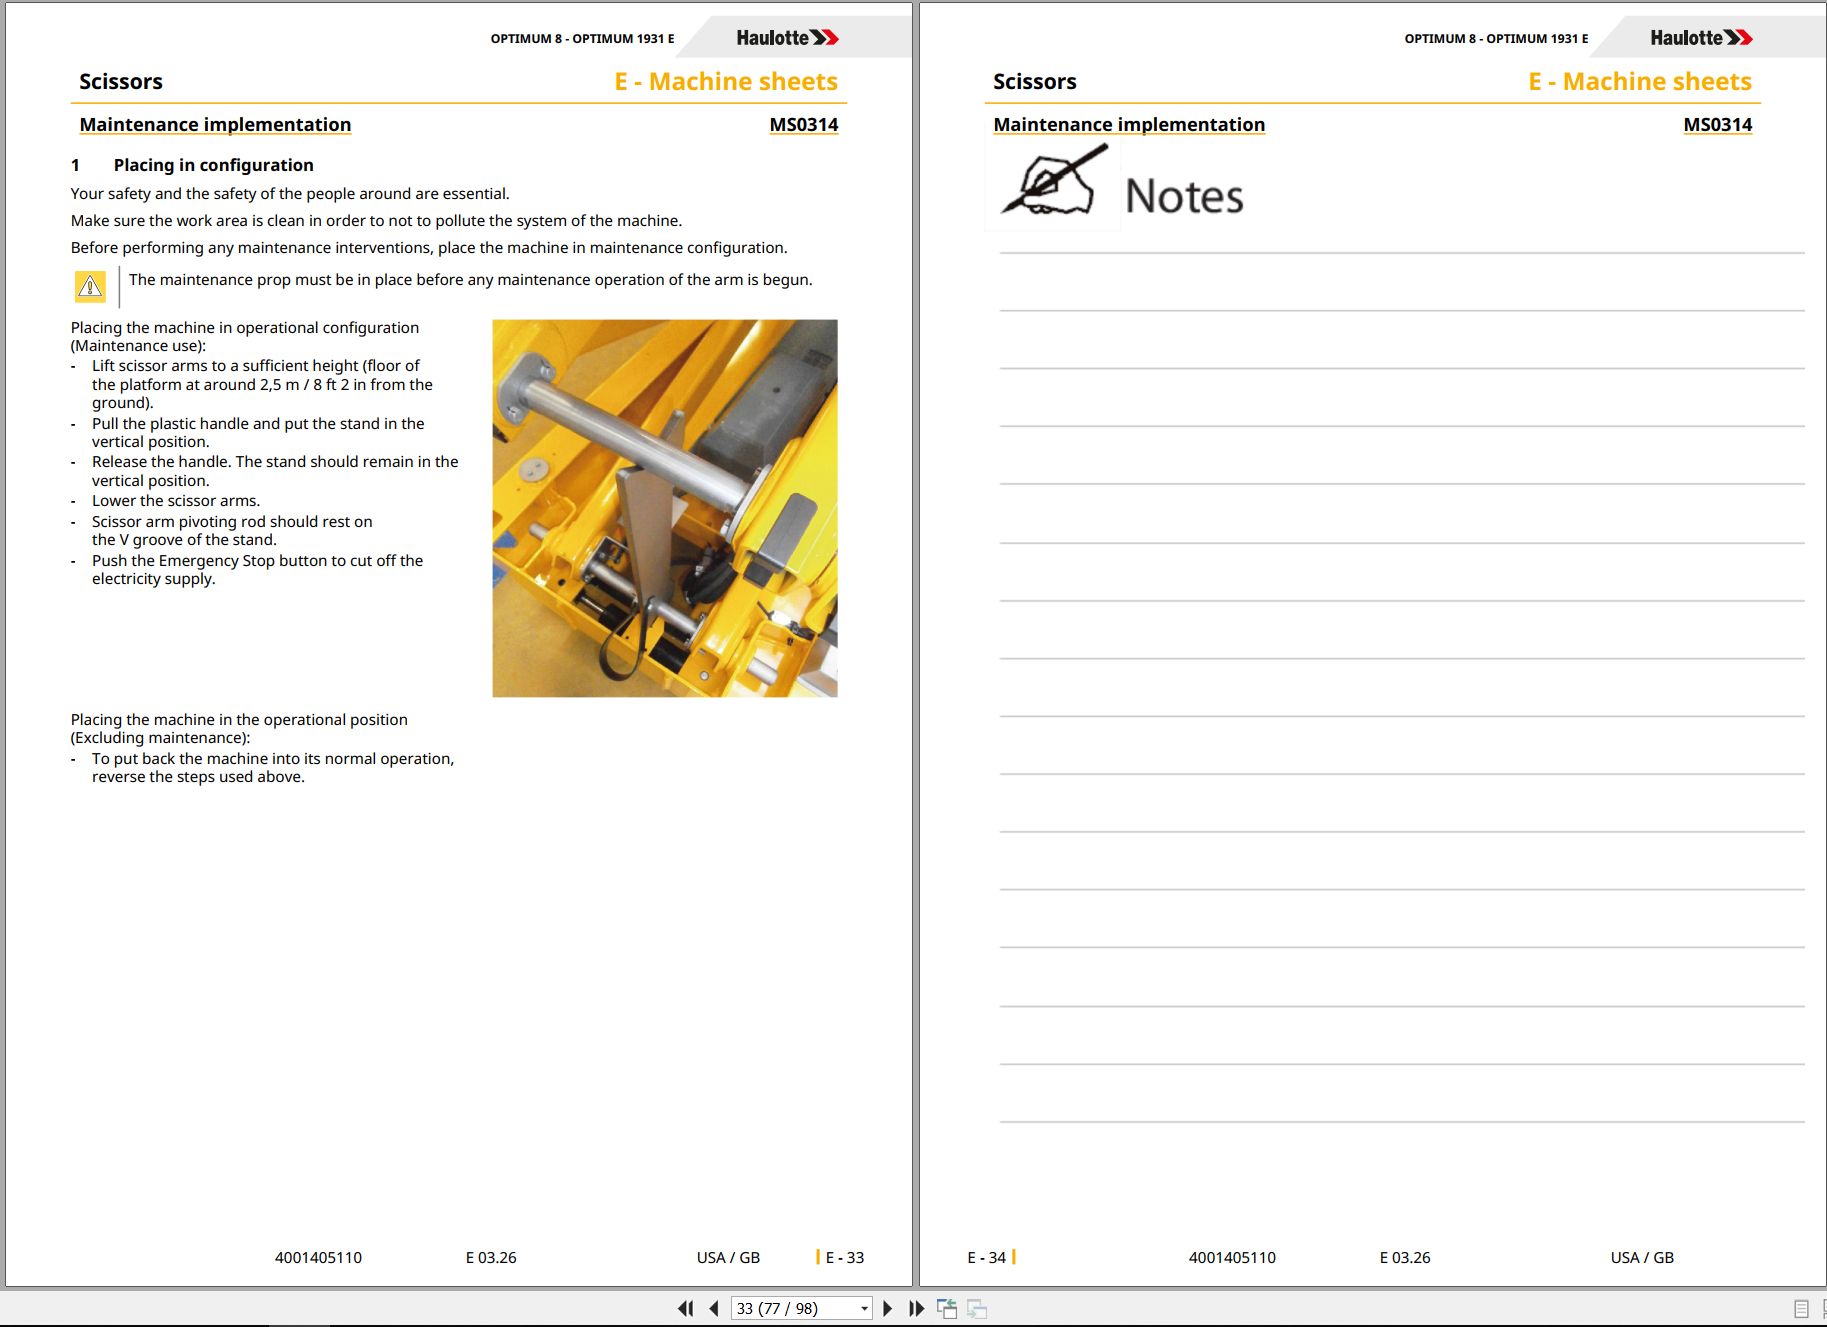Click the page number 'E - 33' footer
The image size is (1827, 1327).
pyautogui.click(x=844, y=1258)
